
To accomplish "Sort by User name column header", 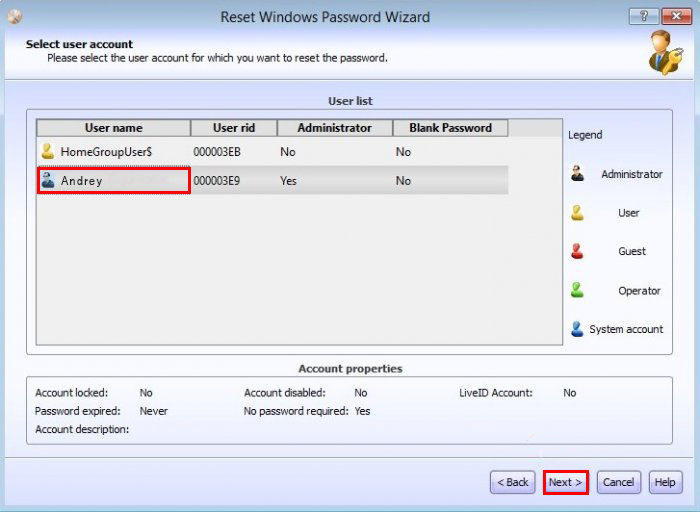I will [113, 128].
